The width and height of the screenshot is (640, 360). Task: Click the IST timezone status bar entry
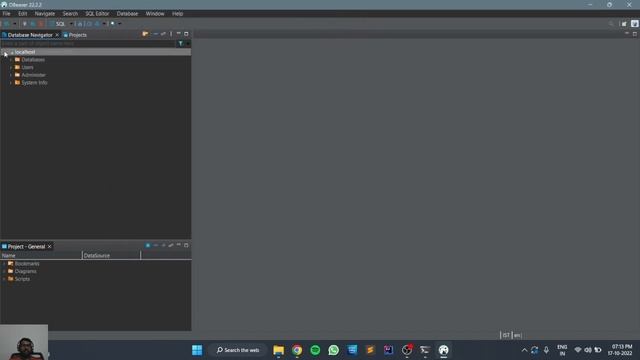pyautogui.click(x=506, y=335)
